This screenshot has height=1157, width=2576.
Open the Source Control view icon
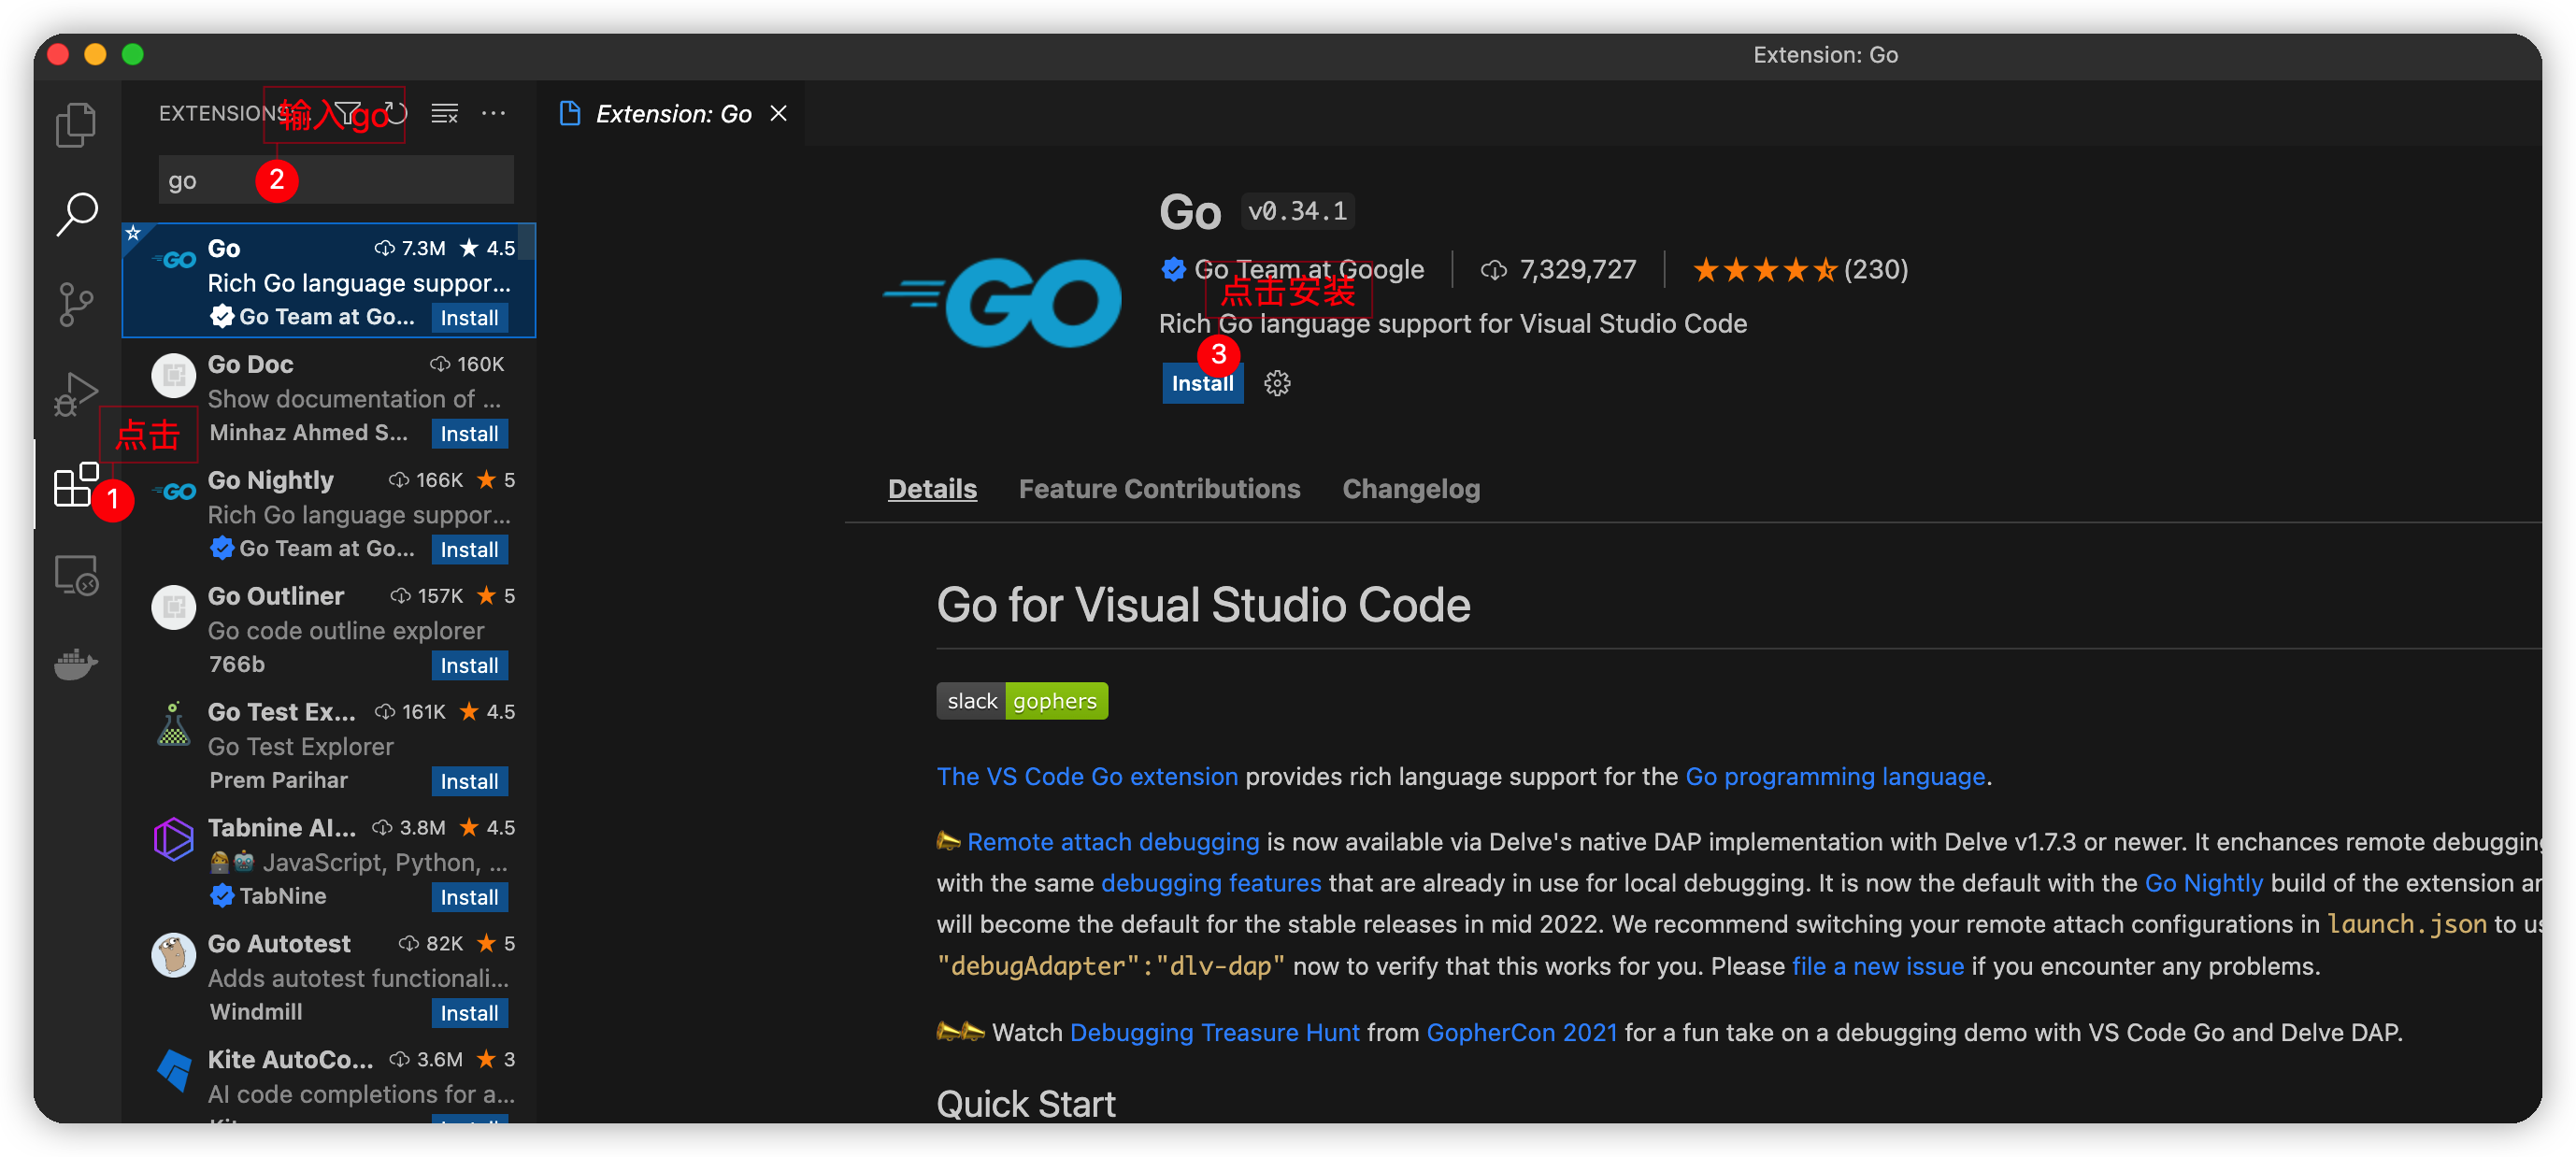pyautogui.click(x=75, y=303)
